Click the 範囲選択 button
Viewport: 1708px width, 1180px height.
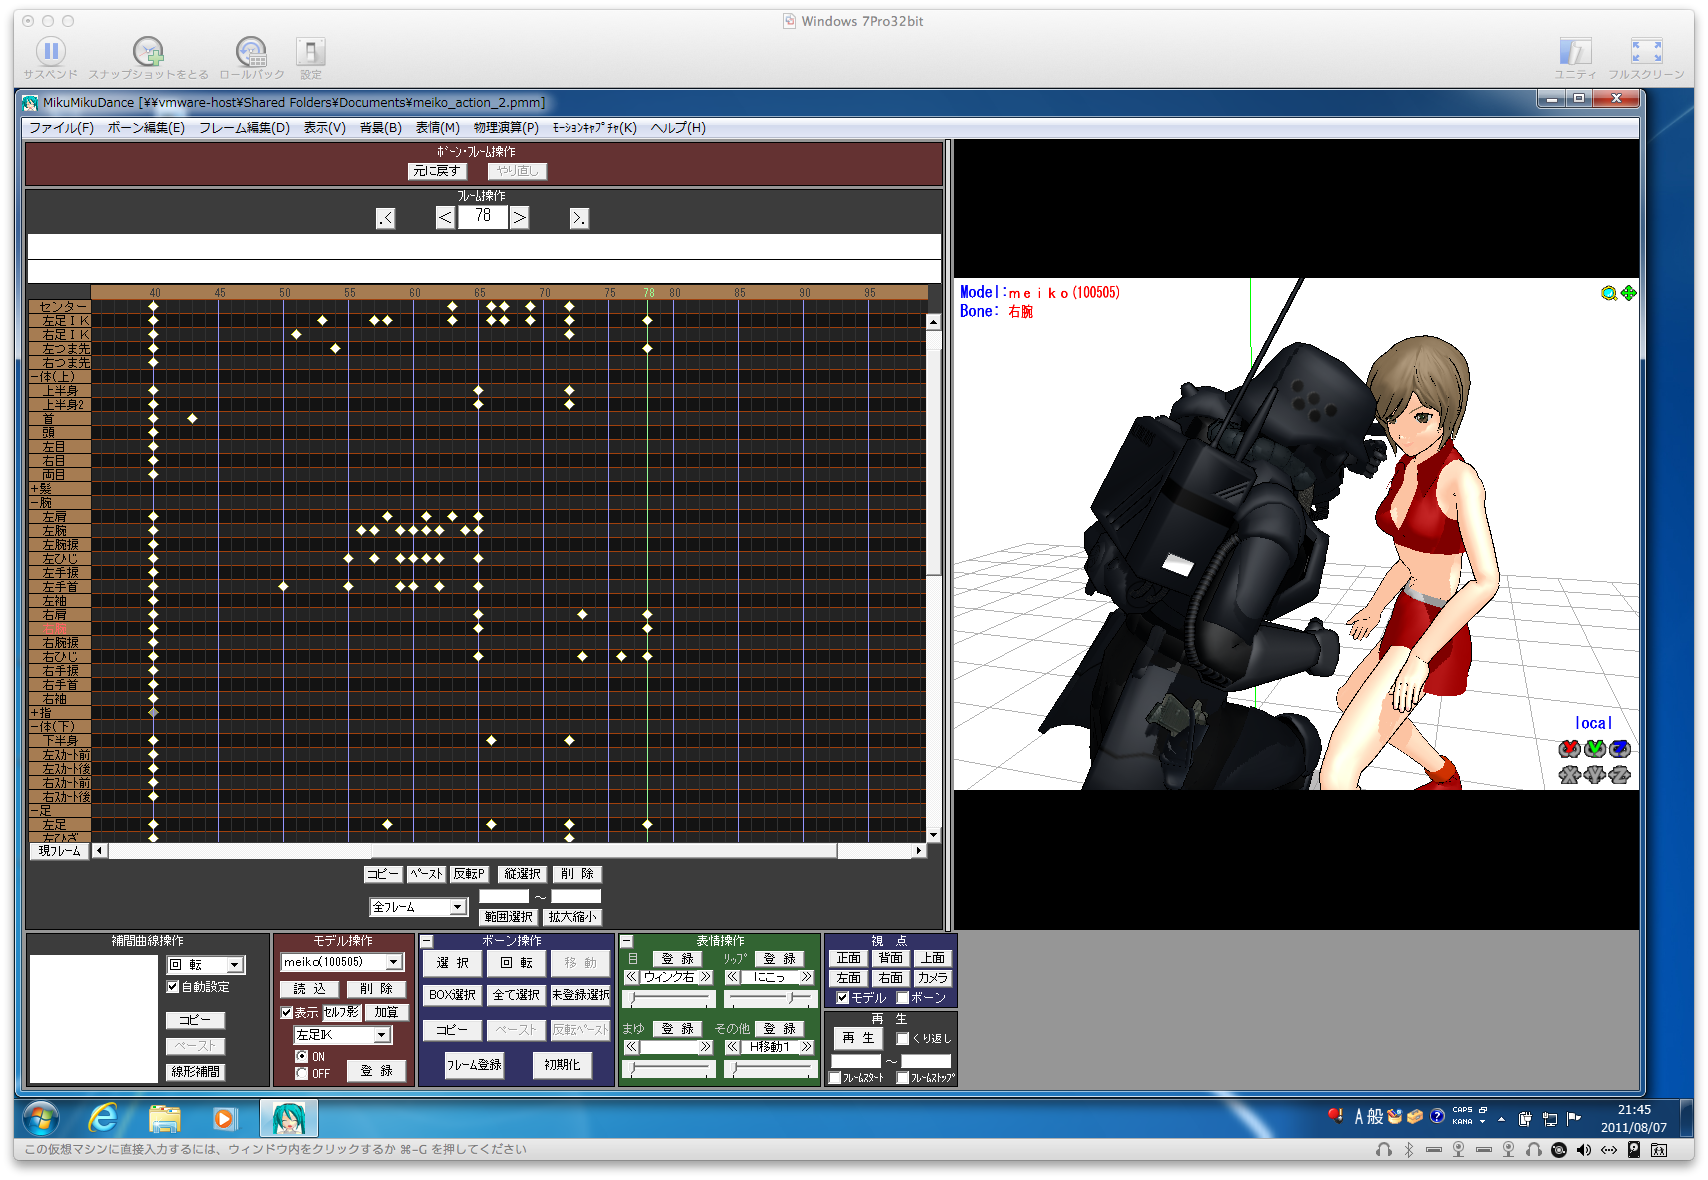pos(509,917)
